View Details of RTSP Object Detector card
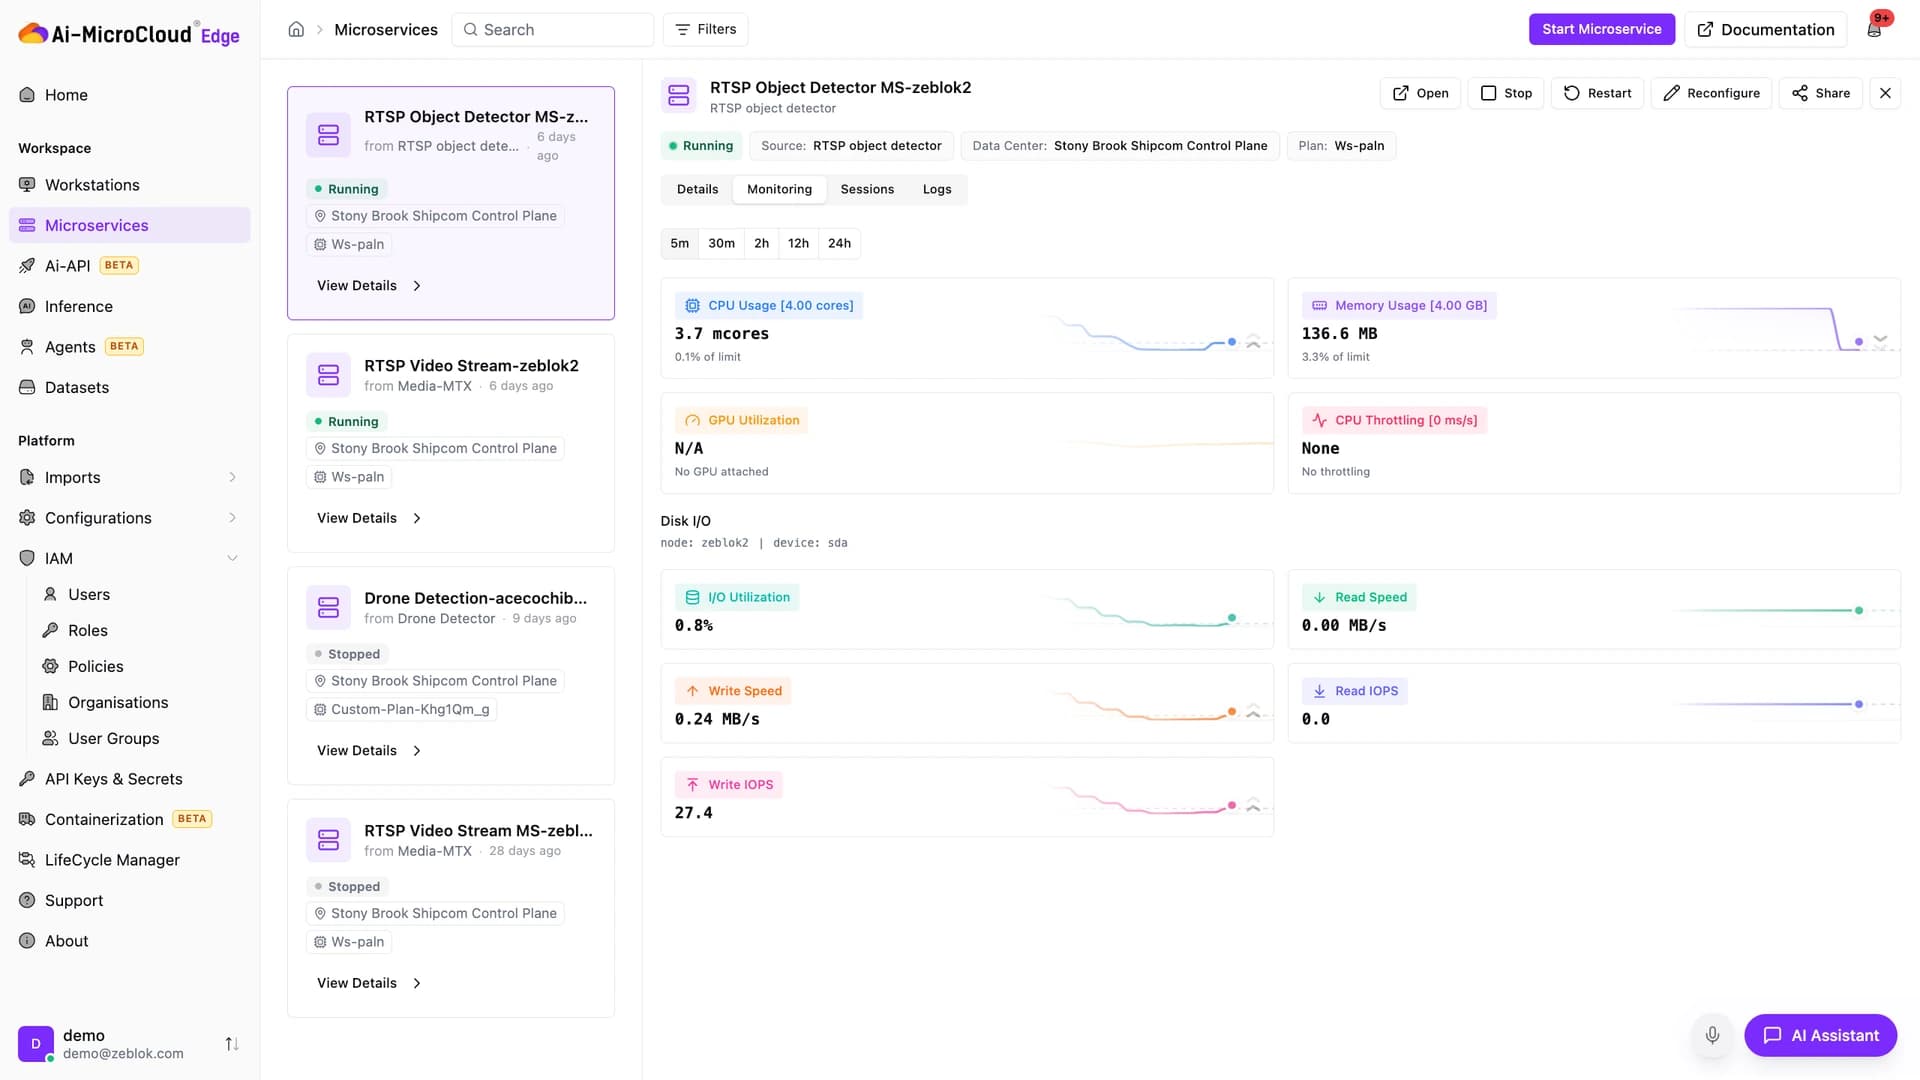 369,286
